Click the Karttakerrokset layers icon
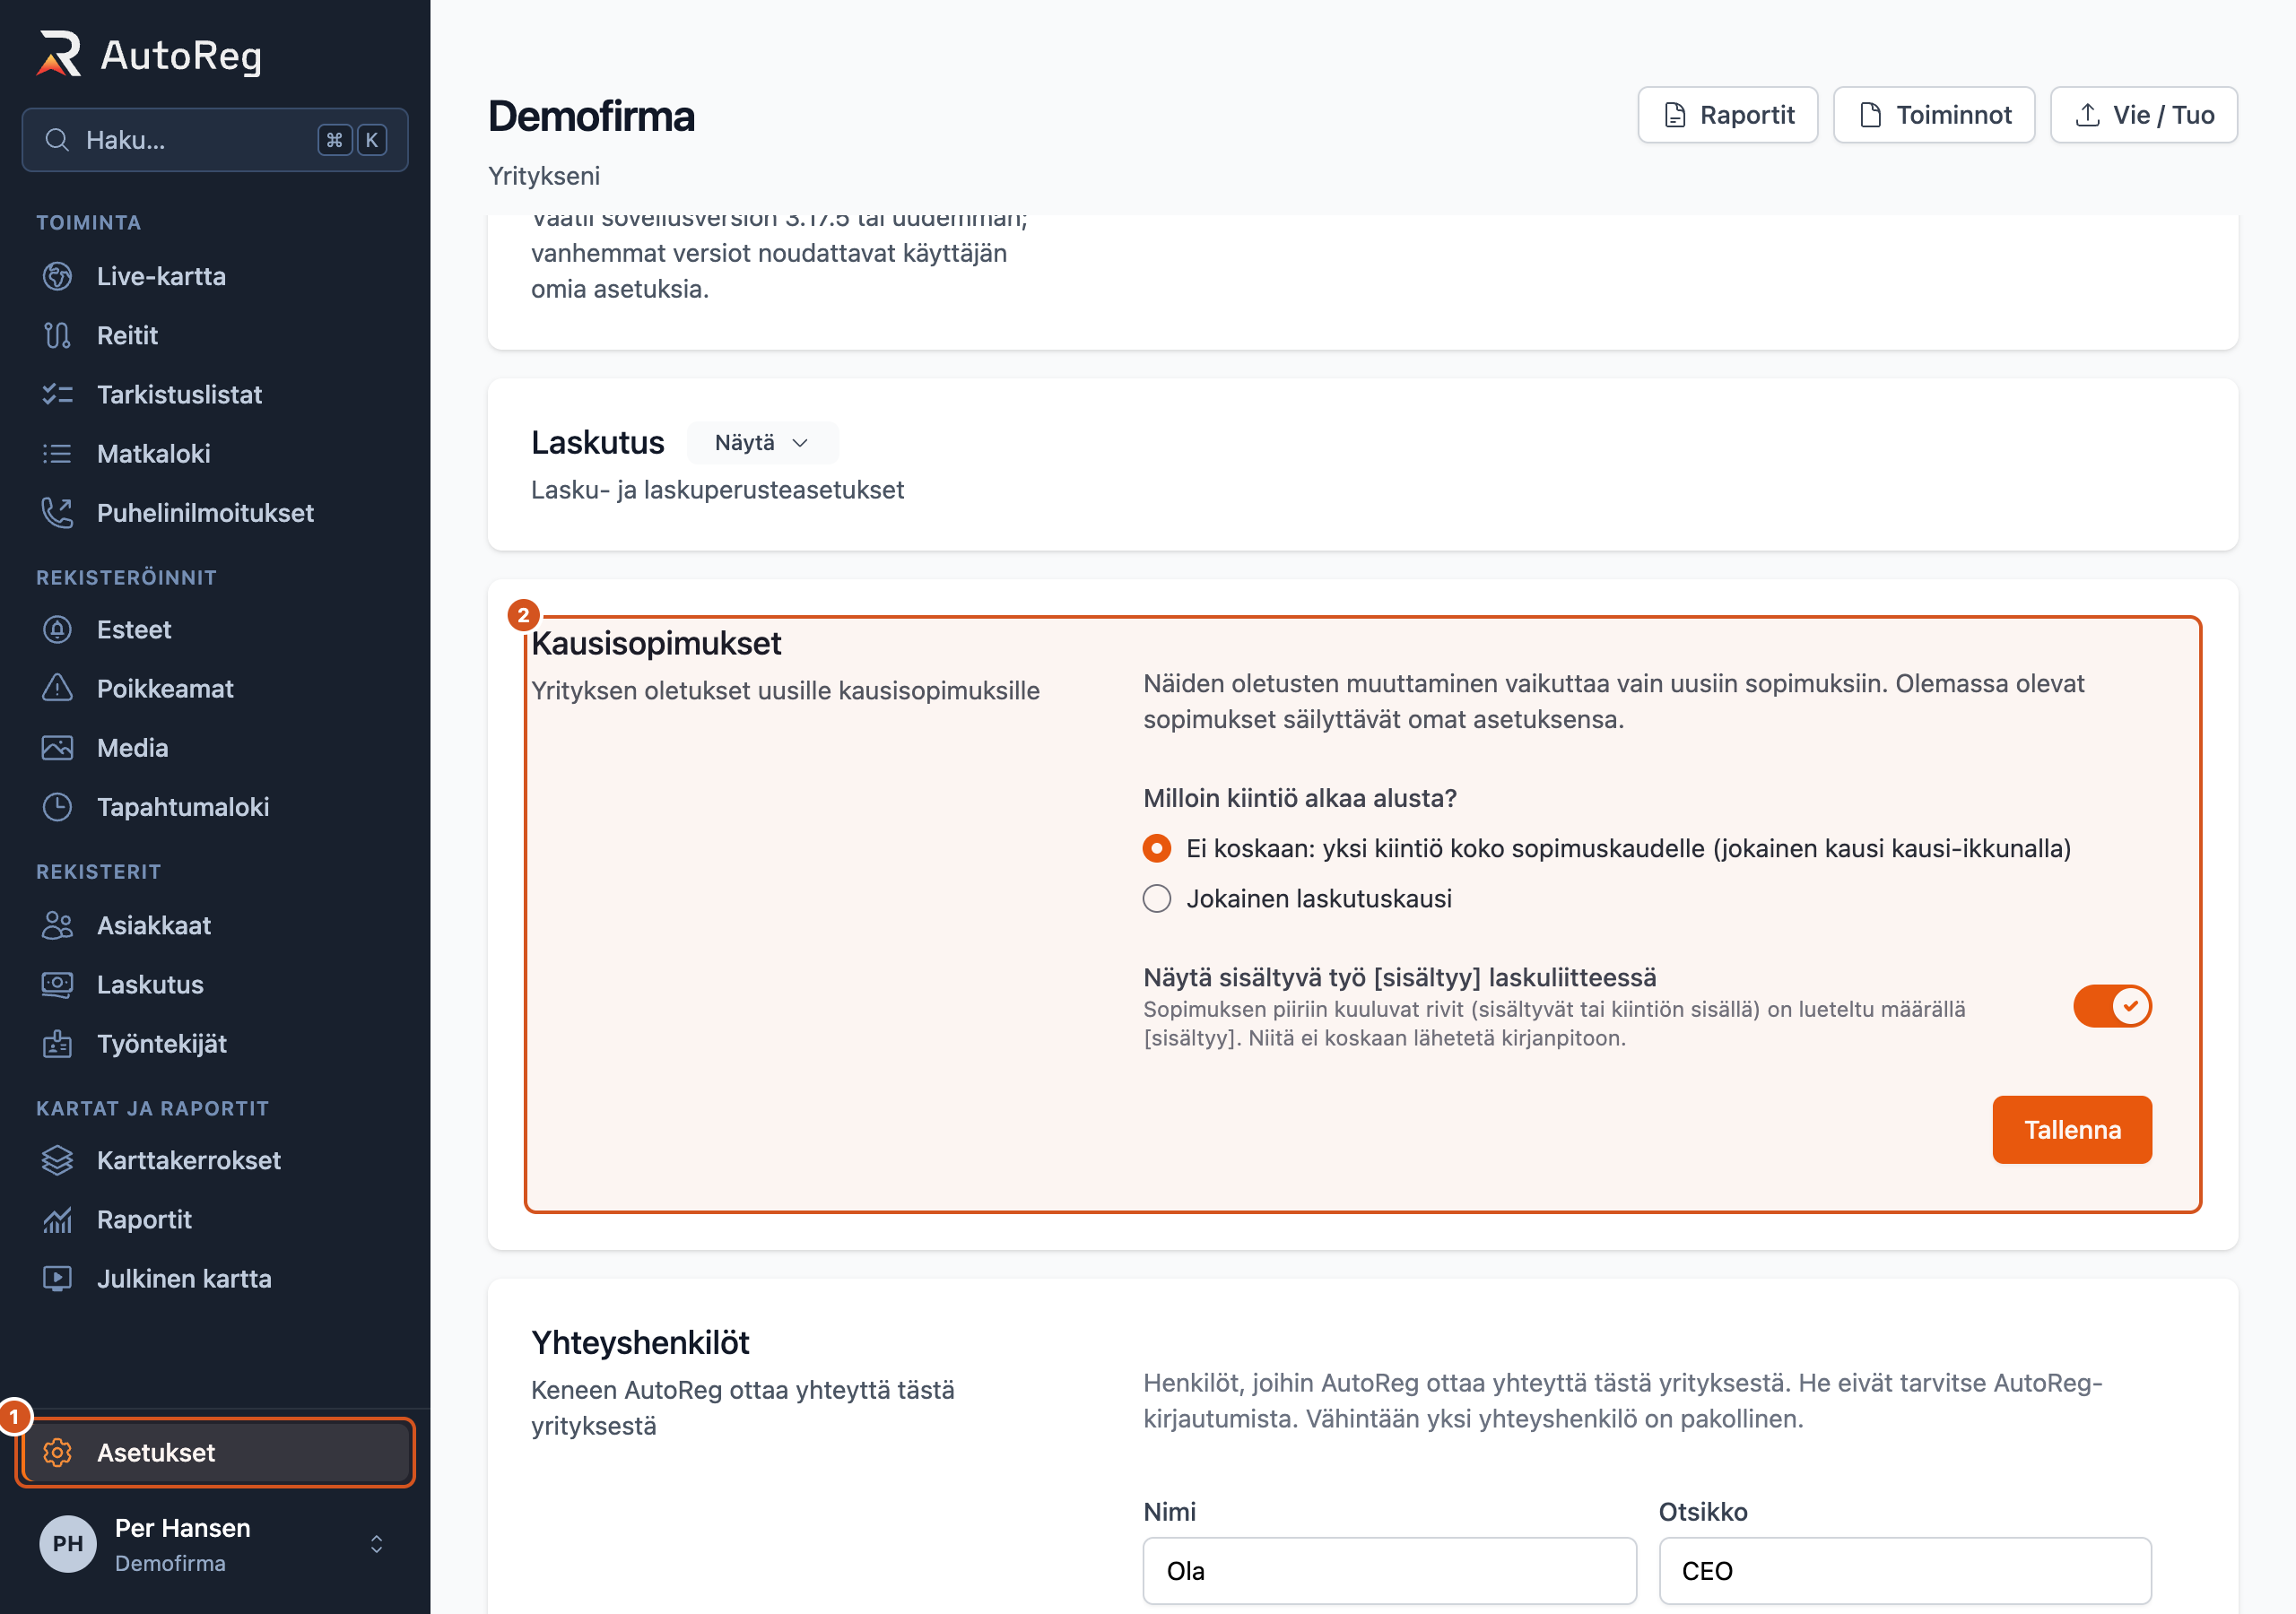Image resolution: width=2296 pixels, height=1614 pixels. 57,1160
